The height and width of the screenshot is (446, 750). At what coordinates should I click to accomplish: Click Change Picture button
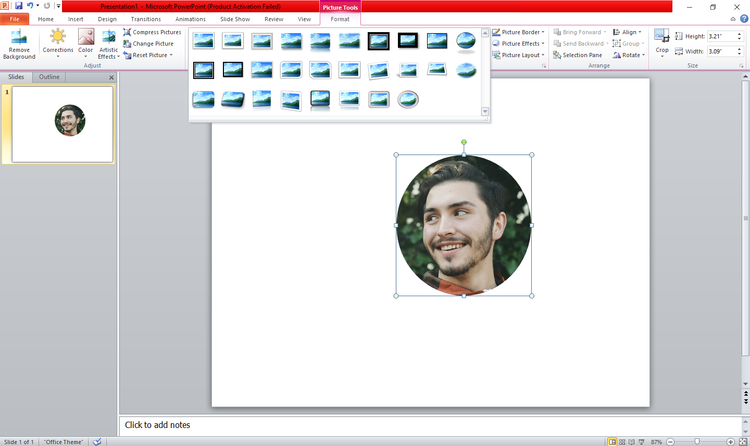(148, 44)
